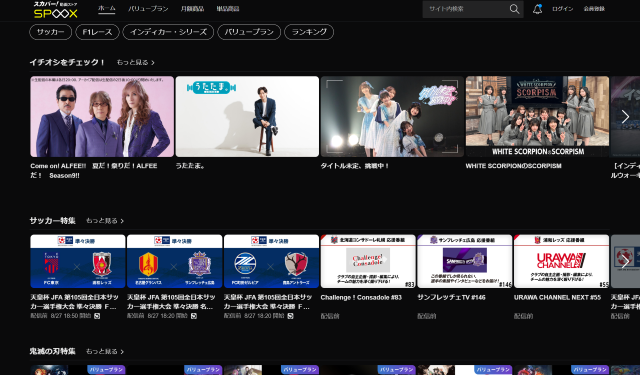Viewport: 640px width, 375px height.
Task: Open Come on! ALFEE thumbnail
Action: point(102,116)
